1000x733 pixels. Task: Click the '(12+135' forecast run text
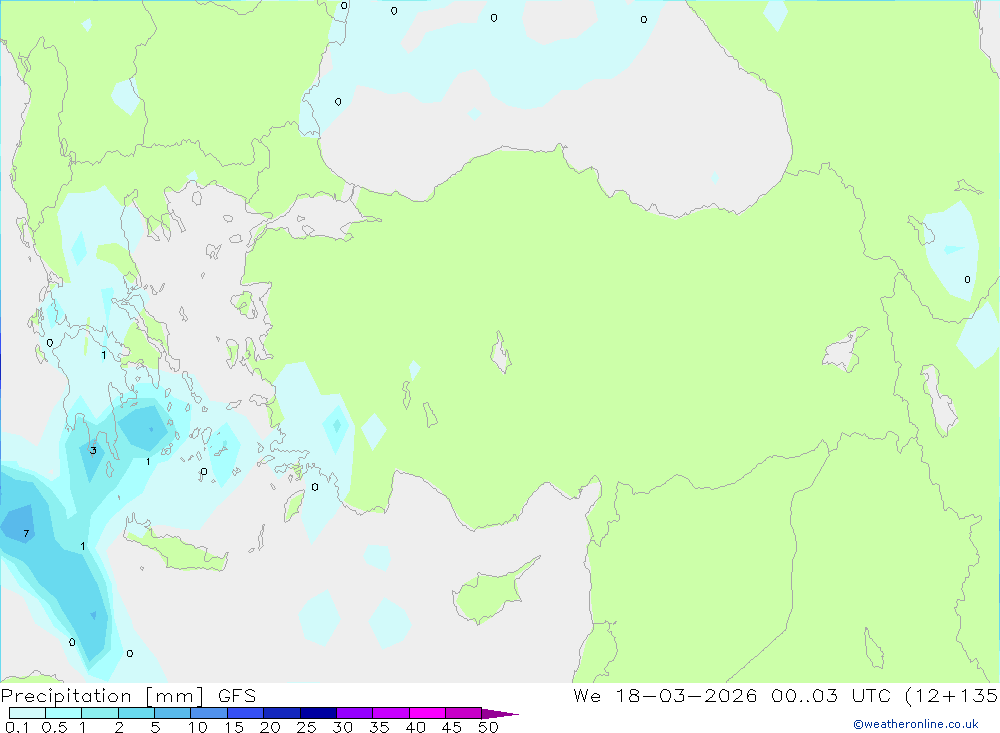coord(952,696)
